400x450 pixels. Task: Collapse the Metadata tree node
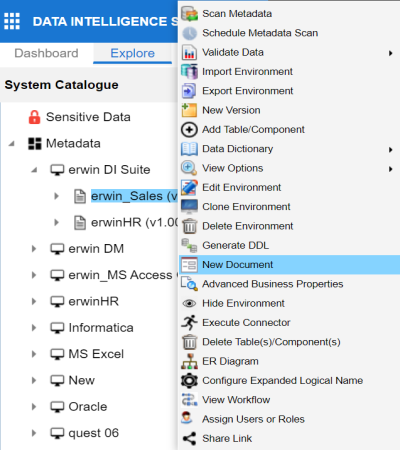tap(12, 144)
